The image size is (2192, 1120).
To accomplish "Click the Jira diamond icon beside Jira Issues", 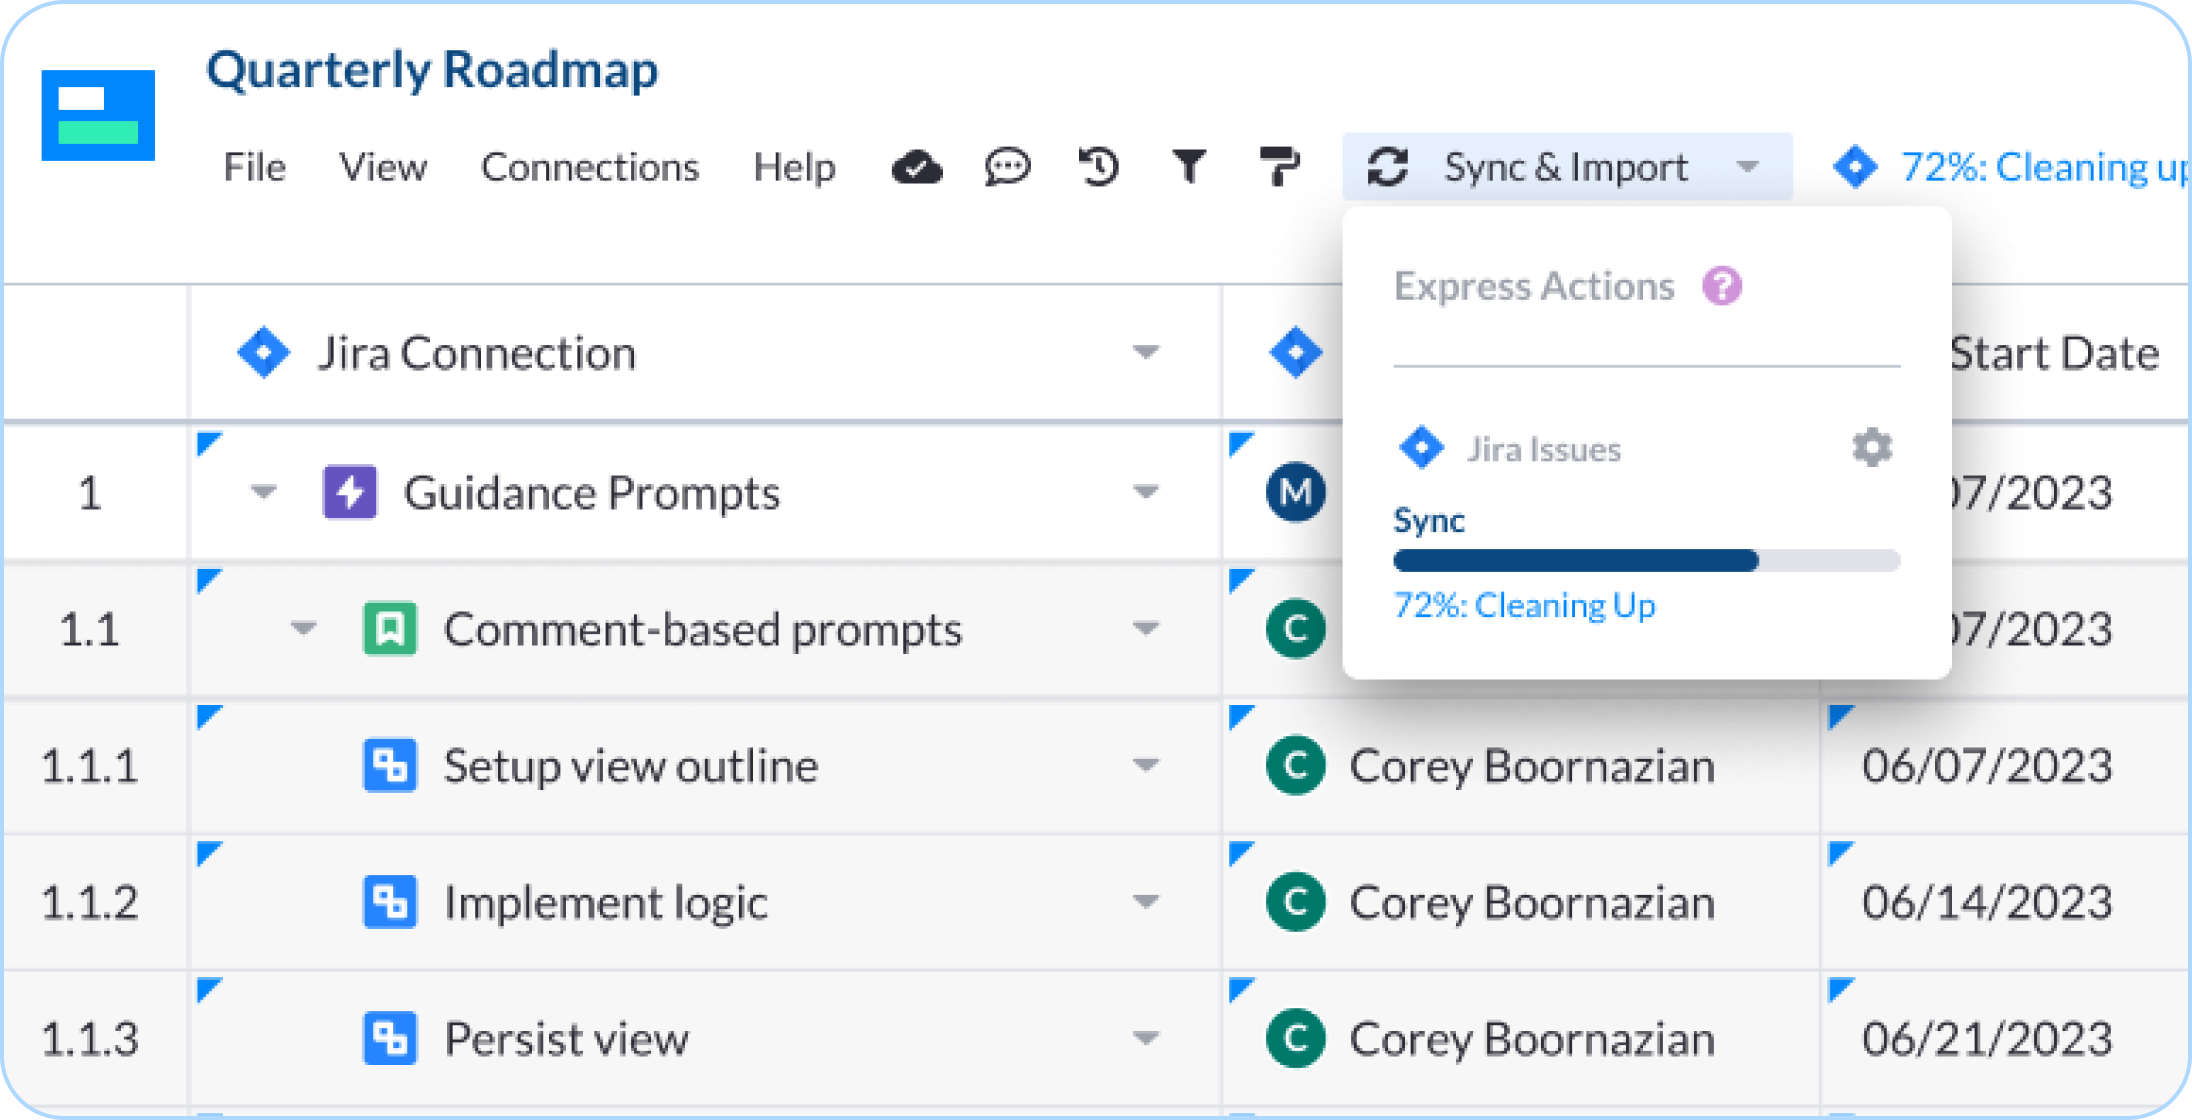I will tap(1421, 448).
